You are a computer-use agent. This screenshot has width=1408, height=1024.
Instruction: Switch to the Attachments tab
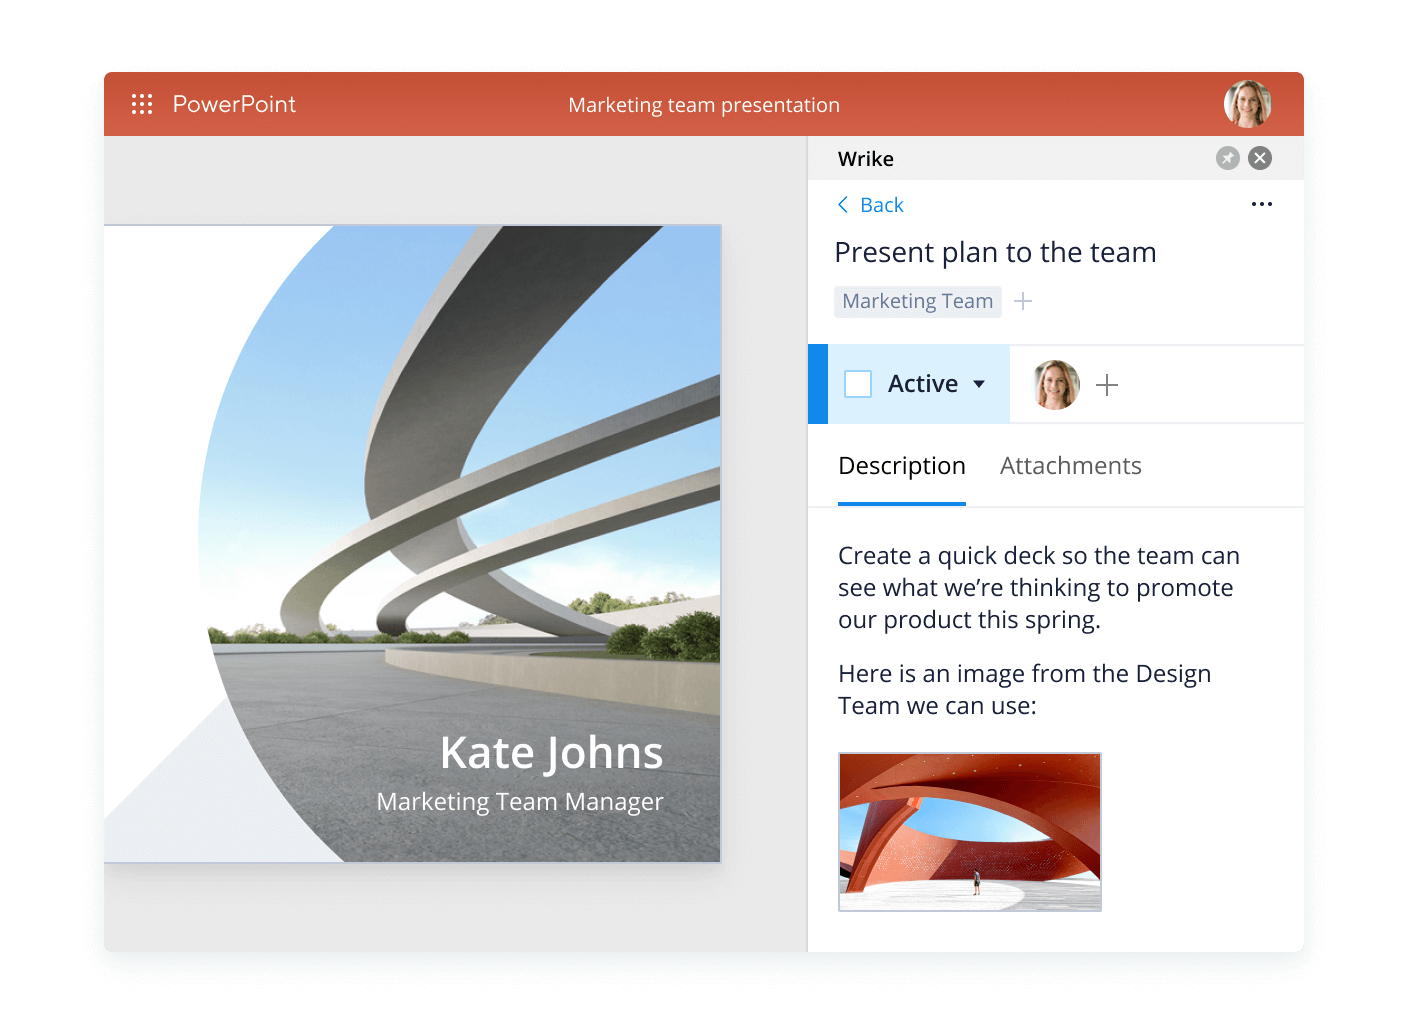(x=1070, y=466)
